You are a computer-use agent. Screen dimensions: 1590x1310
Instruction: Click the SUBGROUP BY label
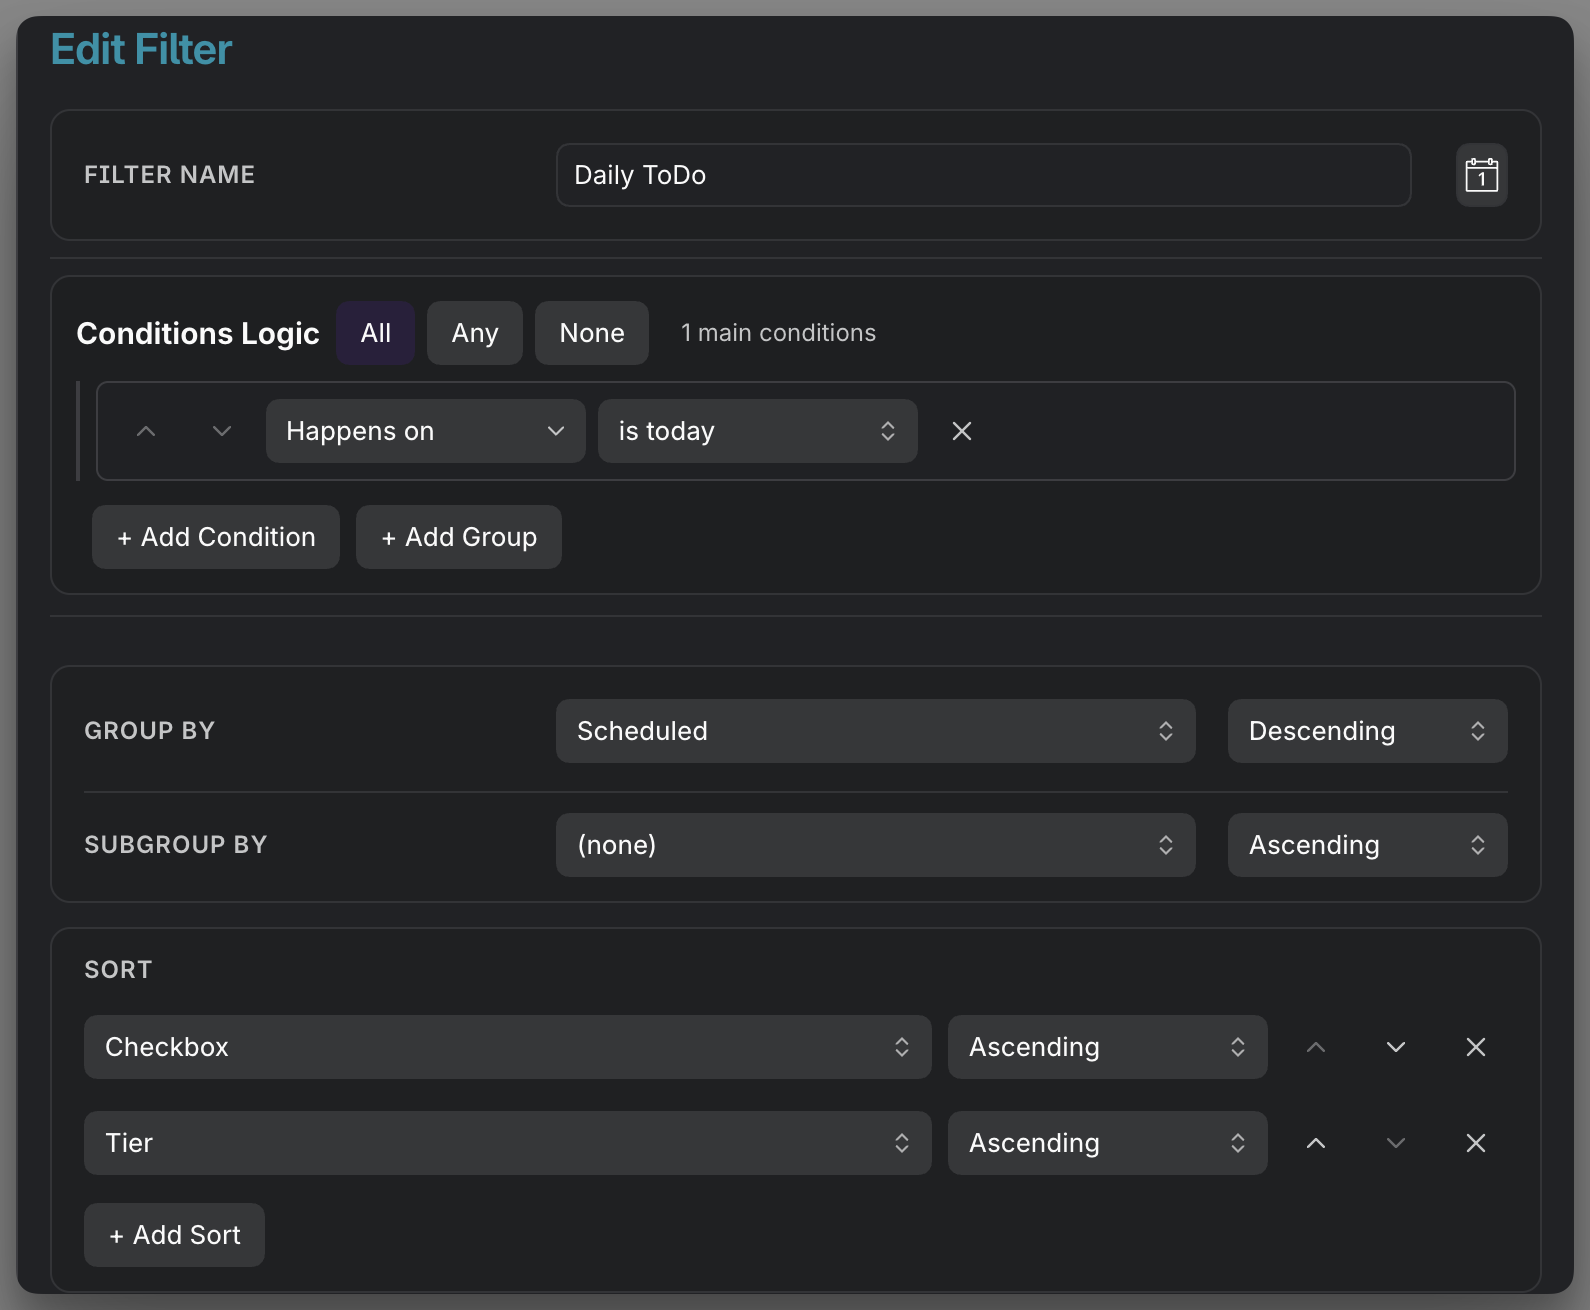[x=176, y=845]
